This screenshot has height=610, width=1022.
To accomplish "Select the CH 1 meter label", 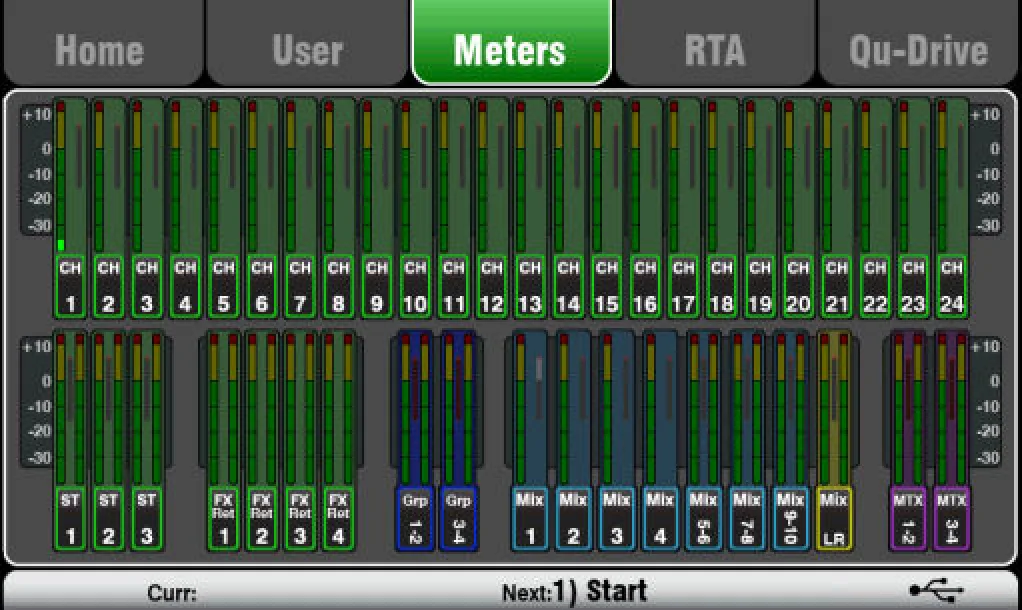I will pos(70,287).
